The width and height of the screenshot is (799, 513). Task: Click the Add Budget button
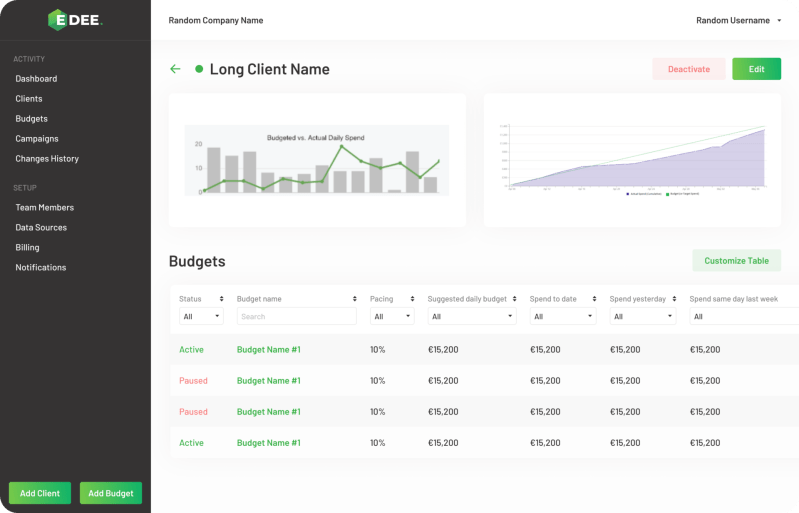[111, 493]
